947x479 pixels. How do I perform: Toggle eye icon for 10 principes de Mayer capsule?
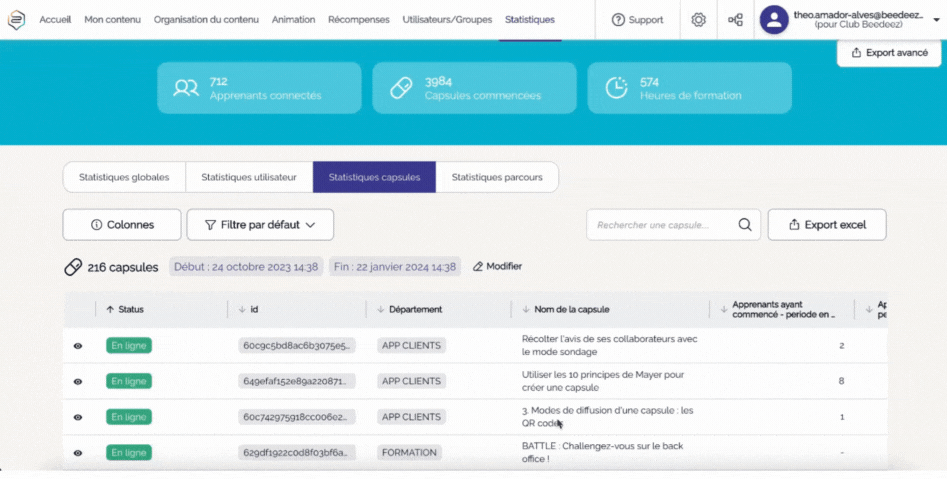click(x=78, y=382)
